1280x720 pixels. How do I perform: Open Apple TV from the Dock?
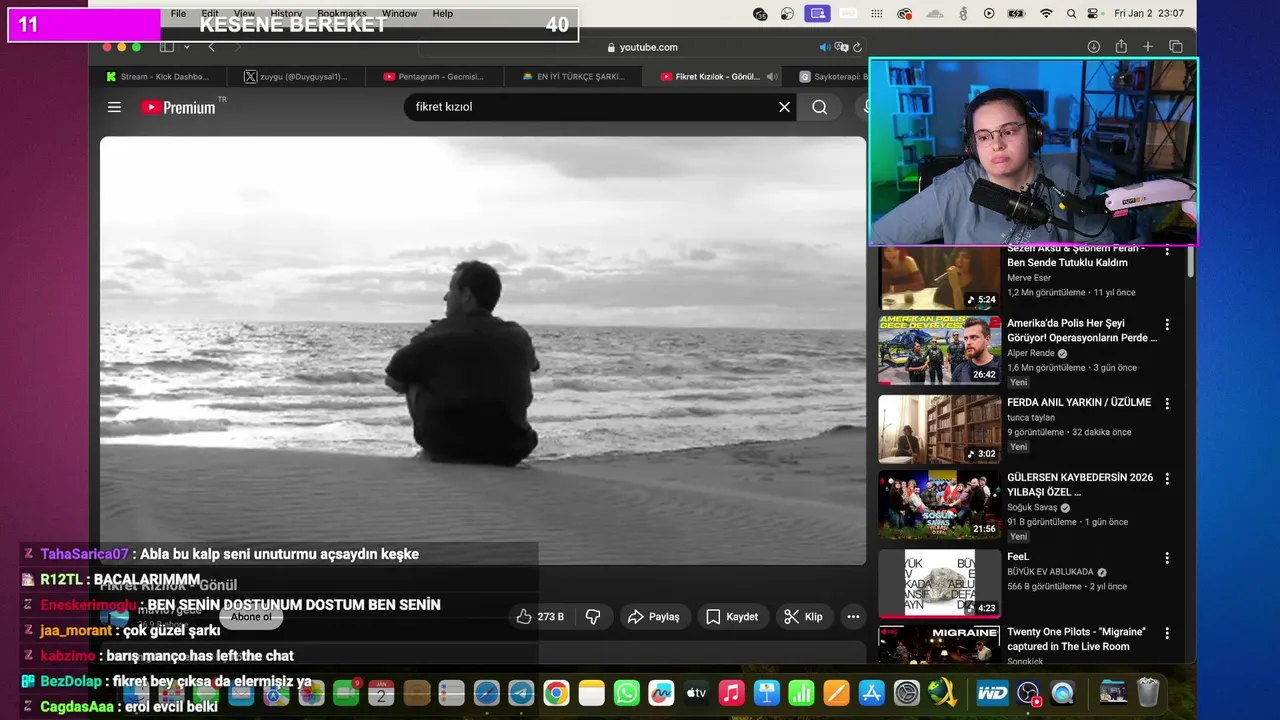(x=696, y=693)
